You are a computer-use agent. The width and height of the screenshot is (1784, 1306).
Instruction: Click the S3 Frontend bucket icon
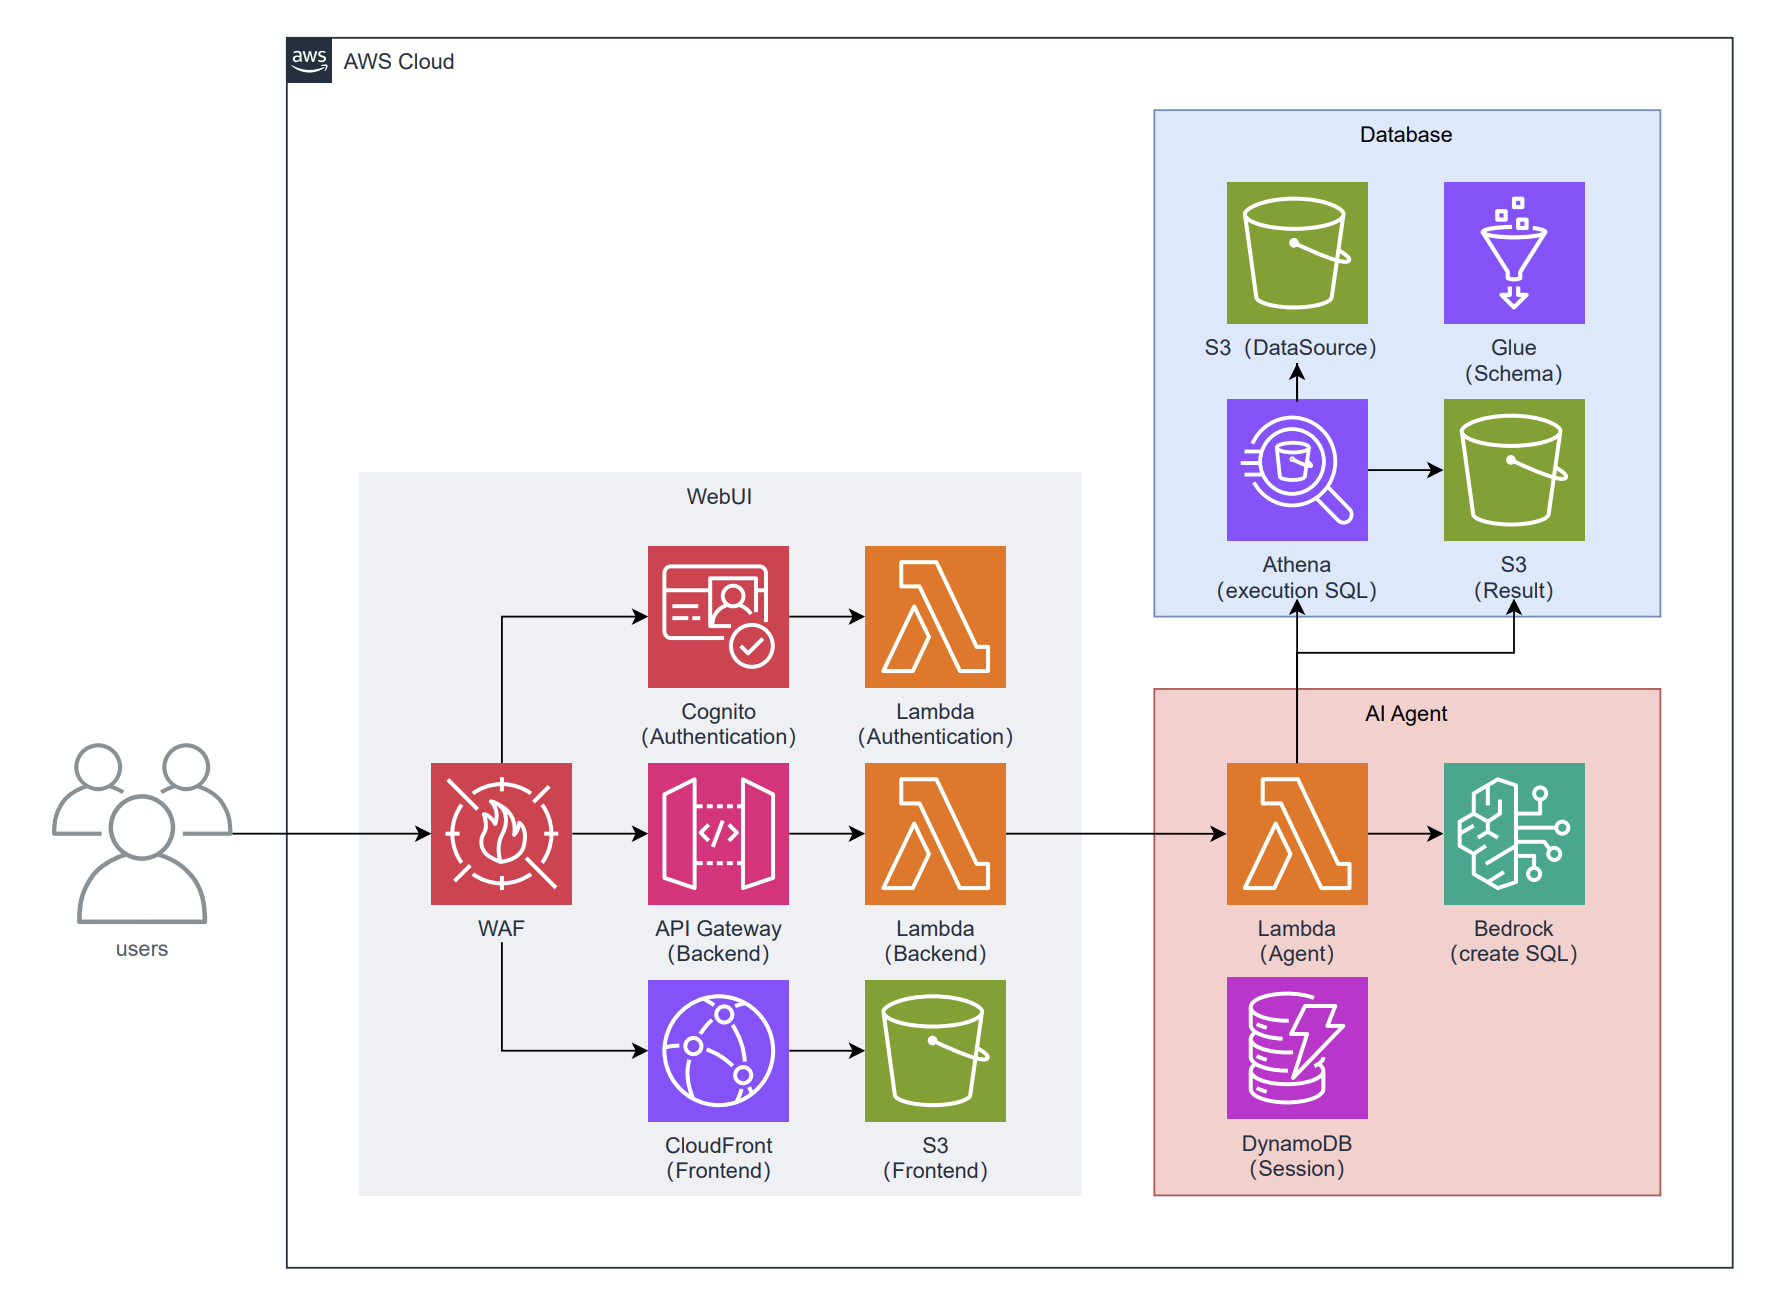coord(935,1050)
